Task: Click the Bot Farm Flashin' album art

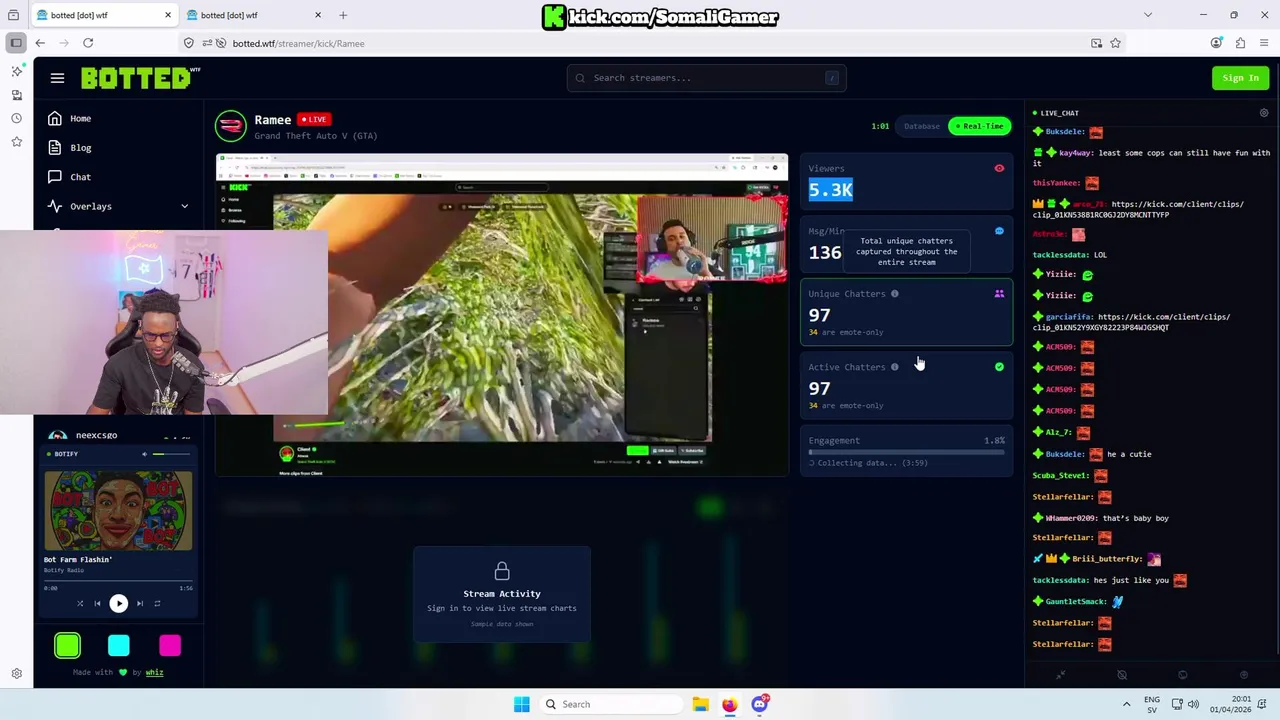Action: [x=118, y=509]
